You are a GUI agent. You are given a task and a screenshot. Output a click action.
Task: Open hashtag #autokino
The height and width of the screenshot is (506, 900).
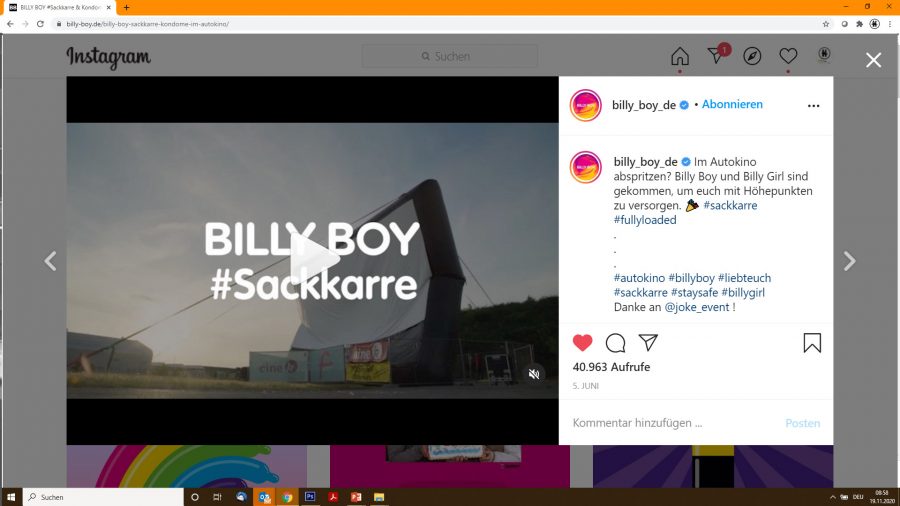click(x=639, y=278)
